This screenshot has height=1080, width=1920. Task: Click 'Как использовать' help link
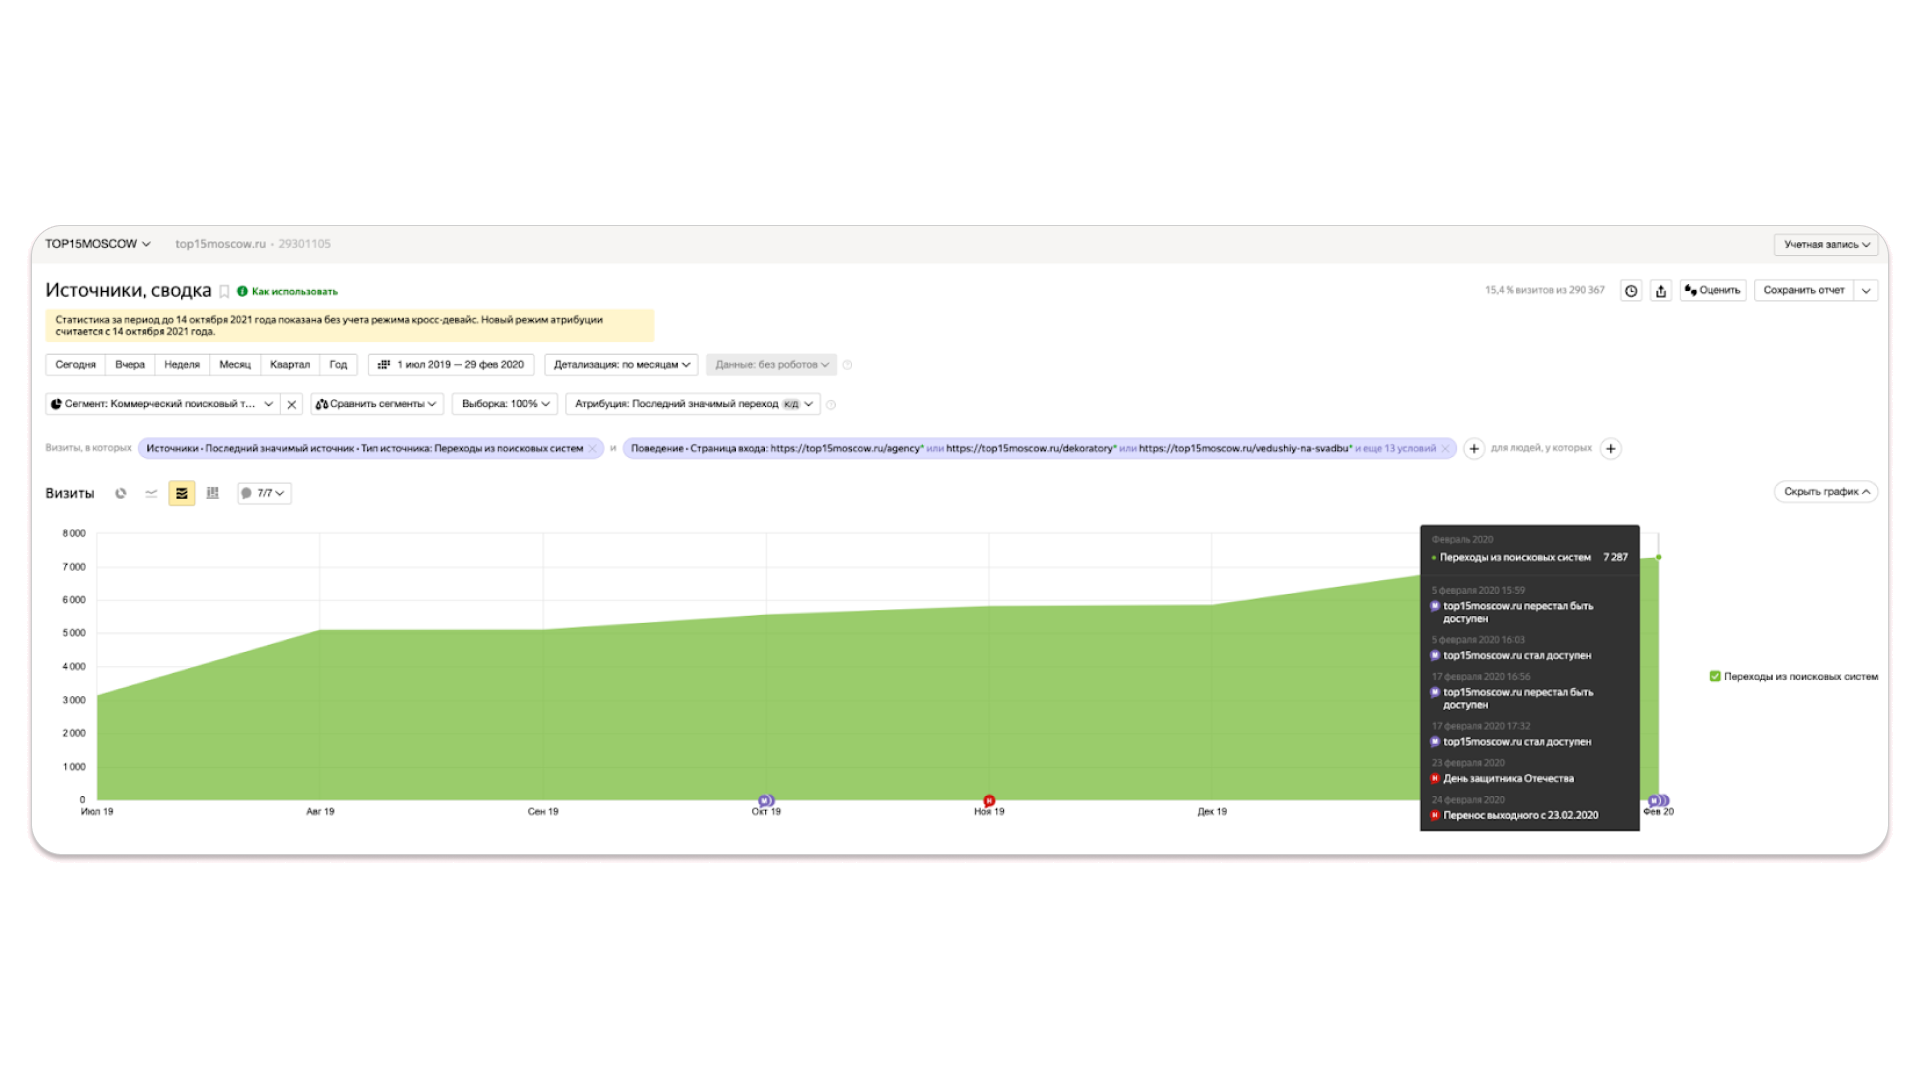point(291,290)
